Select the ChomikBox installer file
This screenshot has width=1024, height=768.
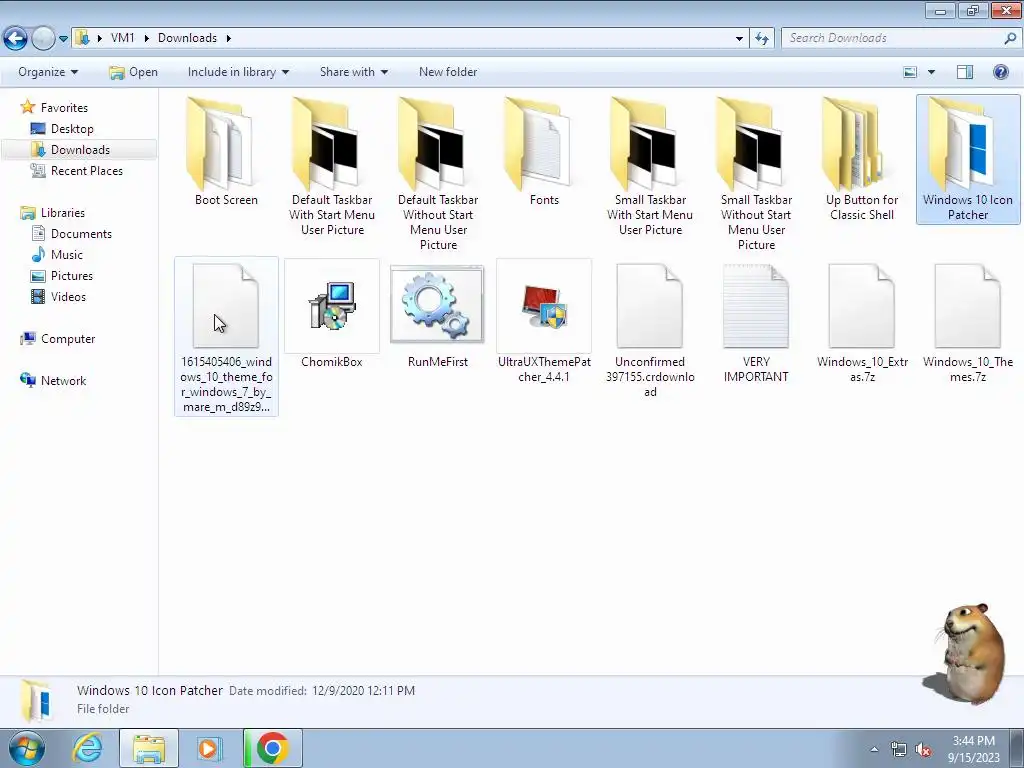pos(332,315)
